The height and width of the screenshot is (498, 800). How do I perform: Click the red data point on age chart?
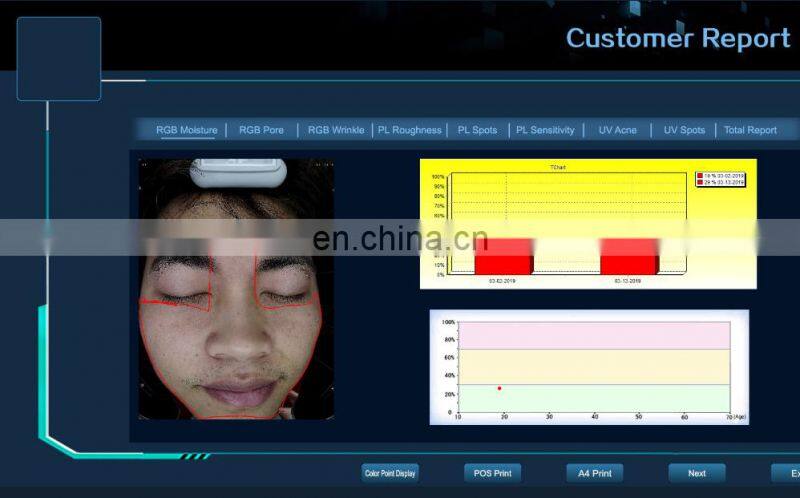(x=499, y=388)
